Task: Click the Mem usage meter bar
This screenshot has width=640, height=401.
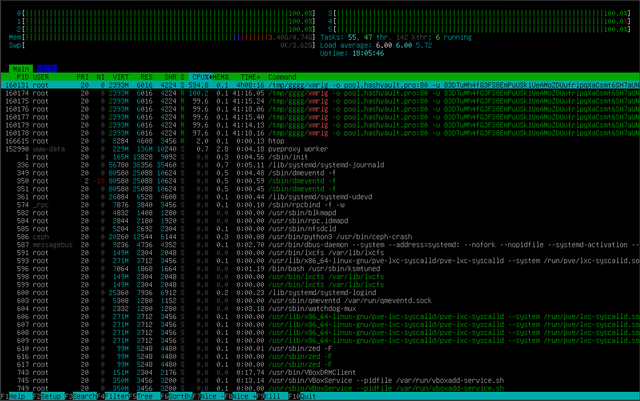Action: [162, 37]
